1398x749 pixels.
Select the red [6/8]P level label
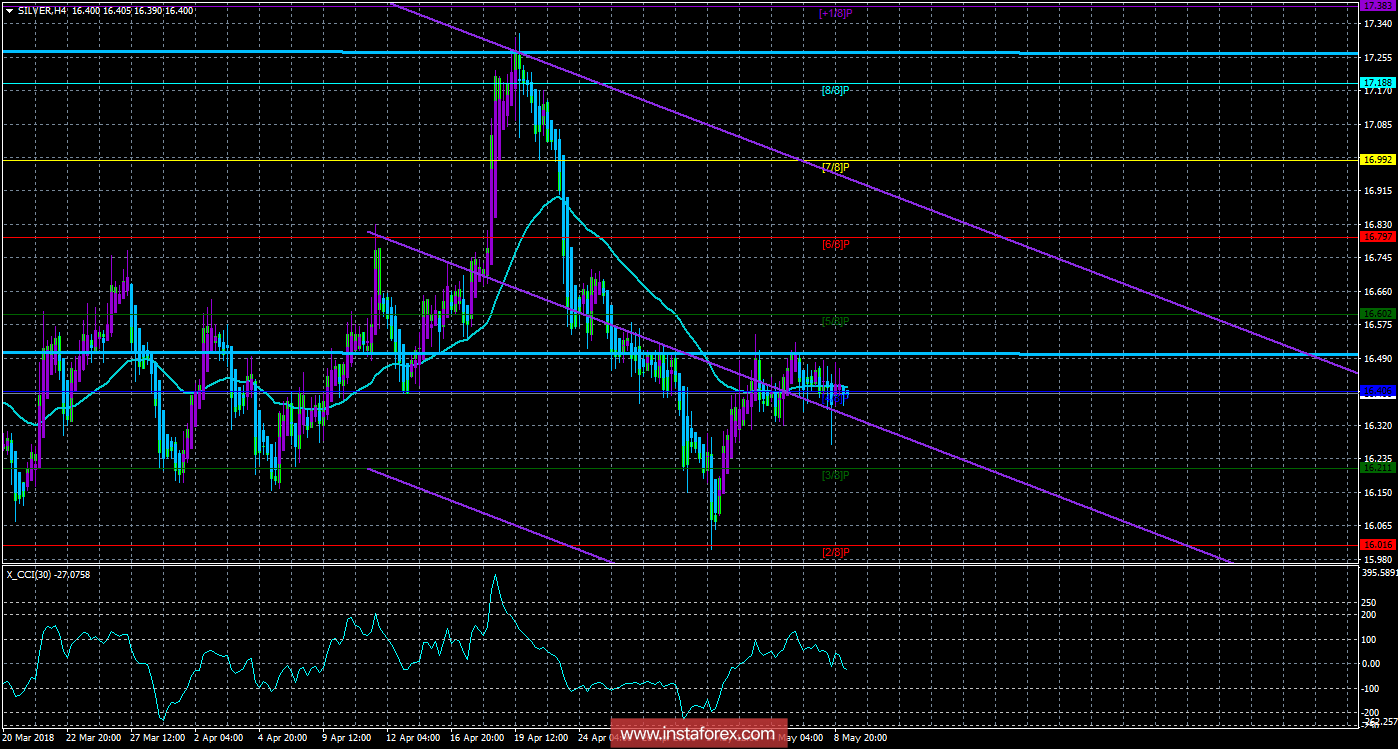(x=834, y=244)
